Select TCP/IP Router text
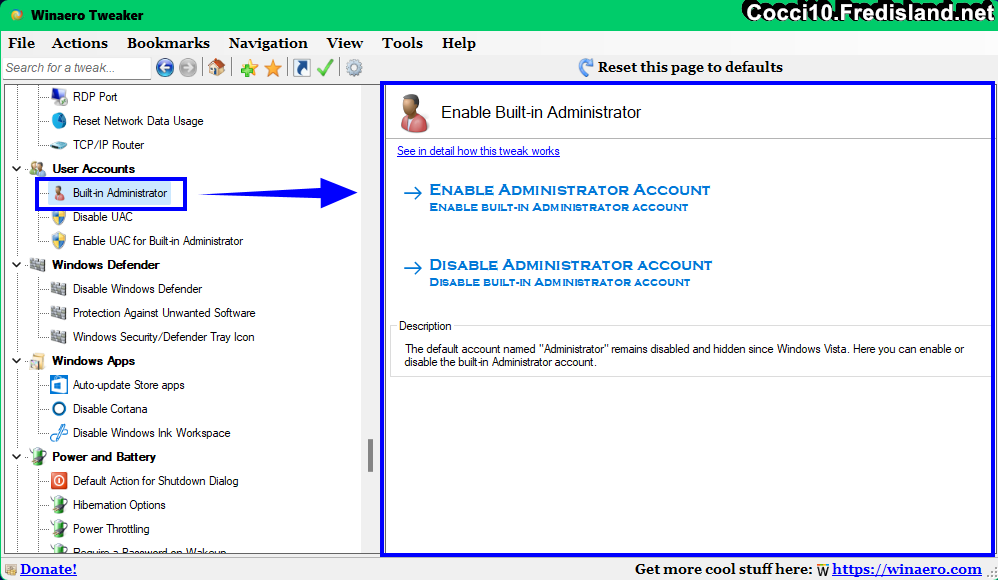The width and height of the screenshot is (998, 580). click(x=108, y=145)
